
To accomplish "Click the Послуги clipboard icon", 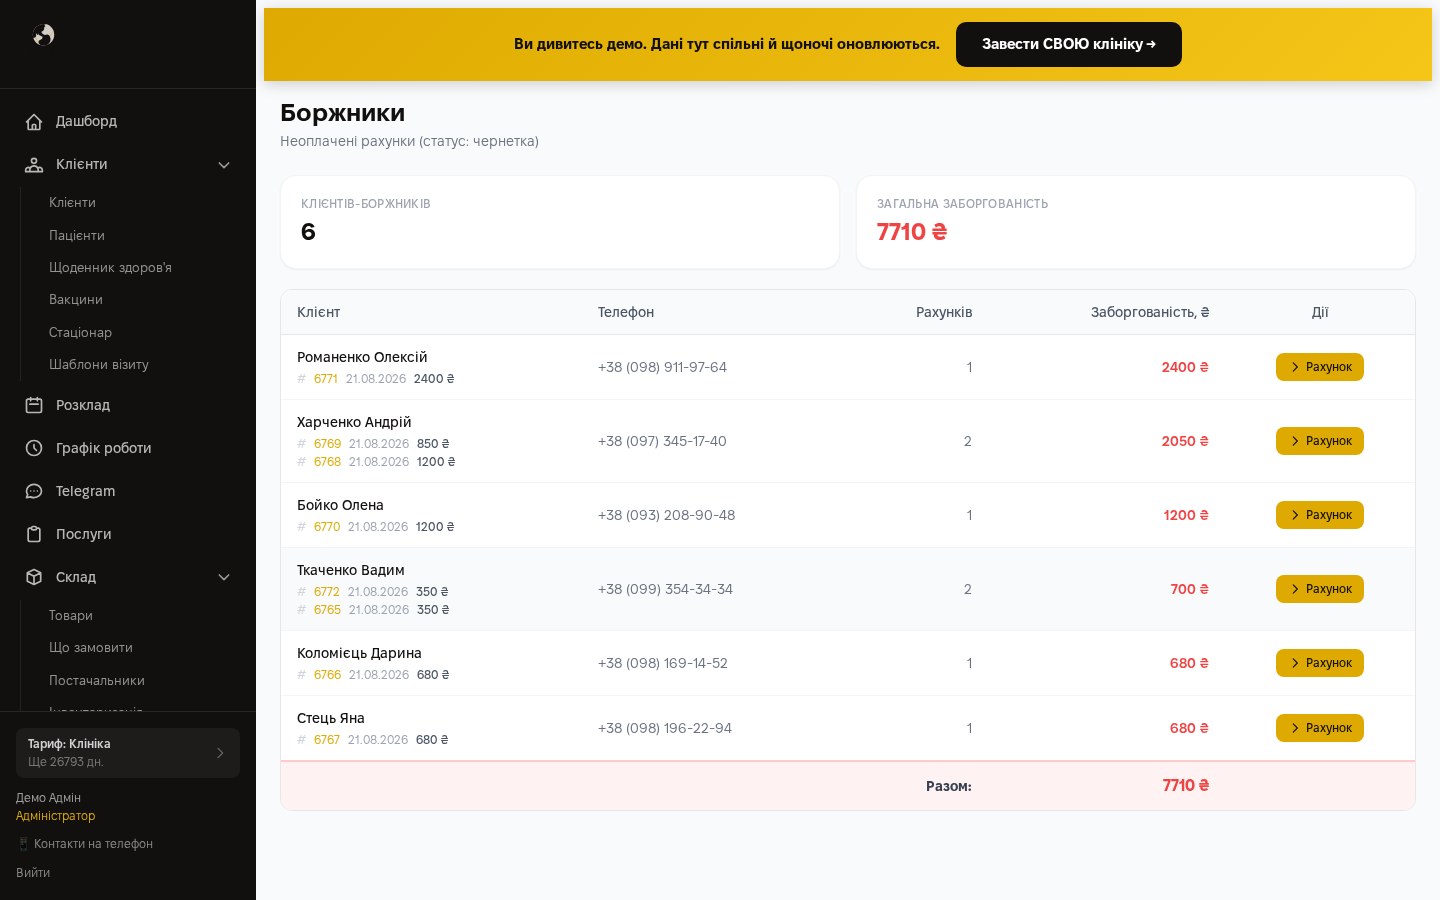I will (x=34, y=534).
